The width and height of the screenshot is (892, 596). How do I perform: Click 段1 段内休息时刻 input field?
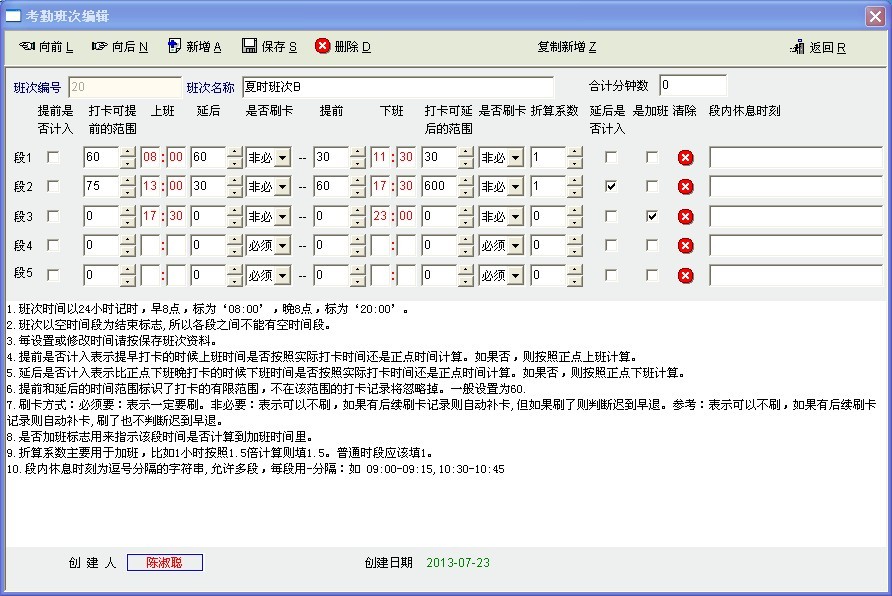click(x=795, y=157)
